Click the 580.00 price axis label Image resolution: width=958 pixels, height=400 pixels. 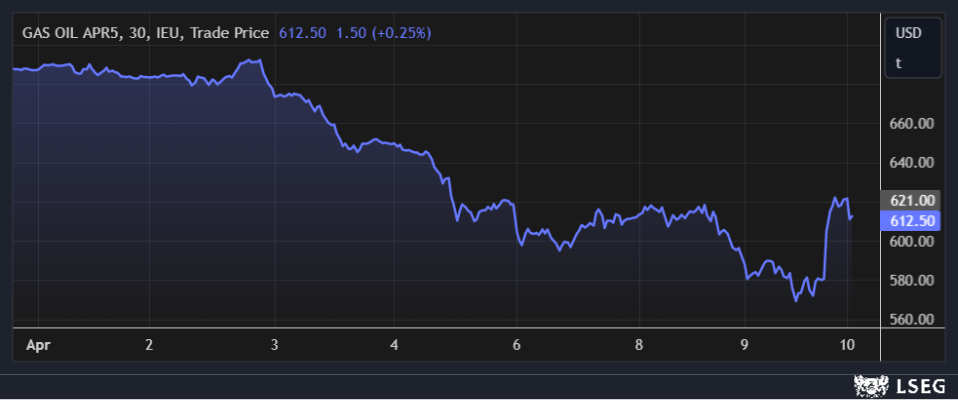[911, 280]
